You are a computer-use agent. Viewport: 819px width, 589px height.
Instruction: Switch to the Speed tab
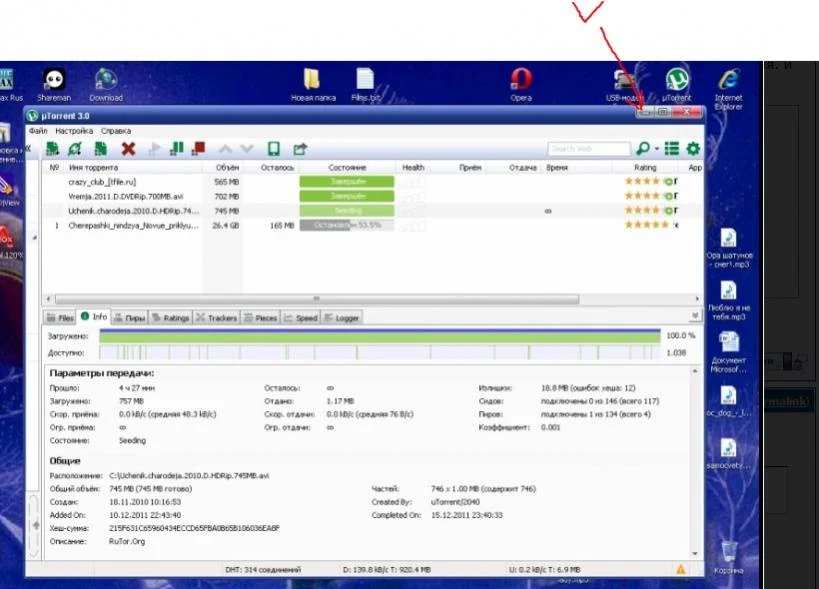tap(301, 317)
